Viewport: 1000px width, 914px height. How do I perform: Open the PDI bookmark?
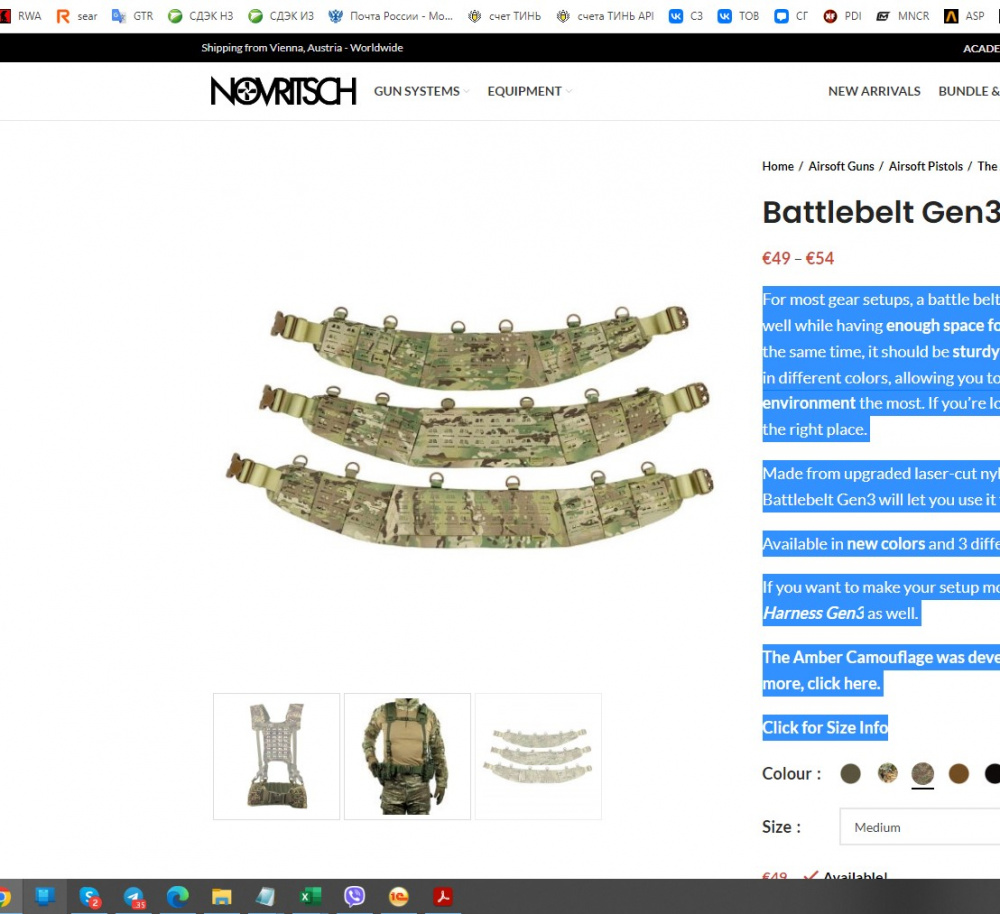click(x=842, y=16)
